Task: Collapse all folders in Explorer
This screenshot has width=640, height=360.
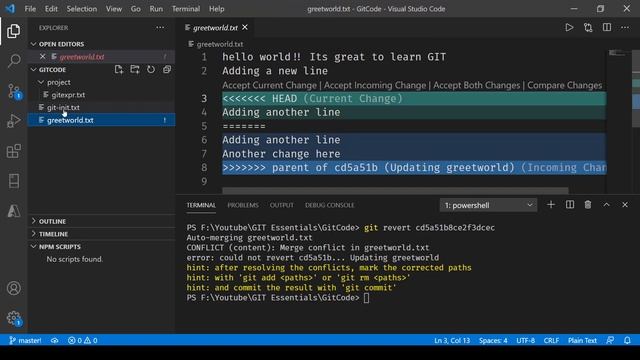Action: pyautogui.click(x=167, y=69)
